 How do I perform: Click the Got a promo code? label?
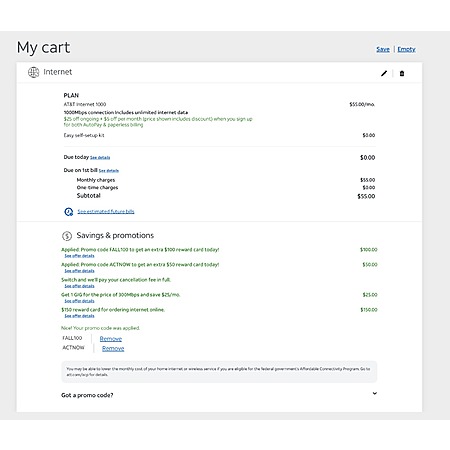[x=87, y=395]
